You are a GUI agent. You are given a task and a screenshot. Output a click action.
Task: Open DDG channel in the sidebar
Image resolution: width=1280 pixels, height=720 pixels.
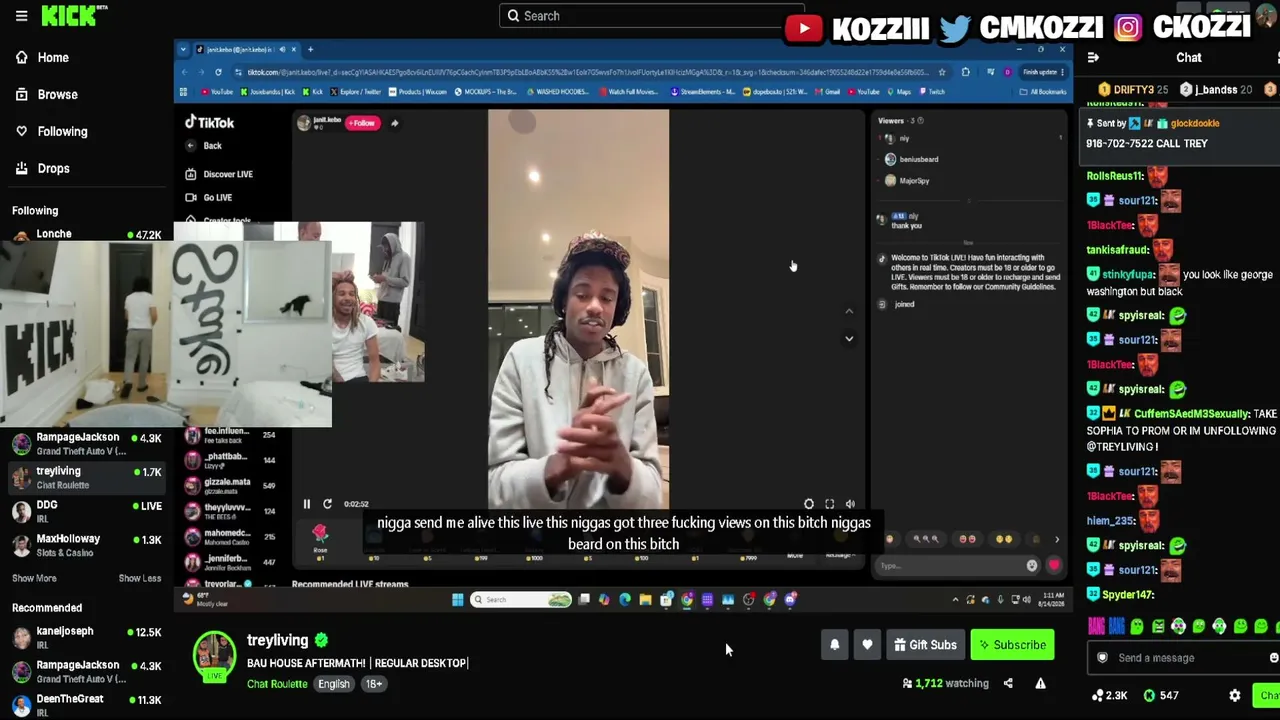[x=87, y=511]
